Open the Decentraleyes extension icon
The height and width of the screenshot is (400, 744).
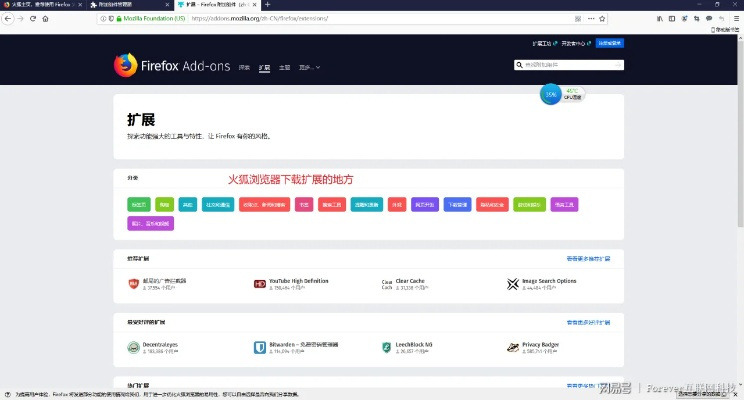(133, 347)
